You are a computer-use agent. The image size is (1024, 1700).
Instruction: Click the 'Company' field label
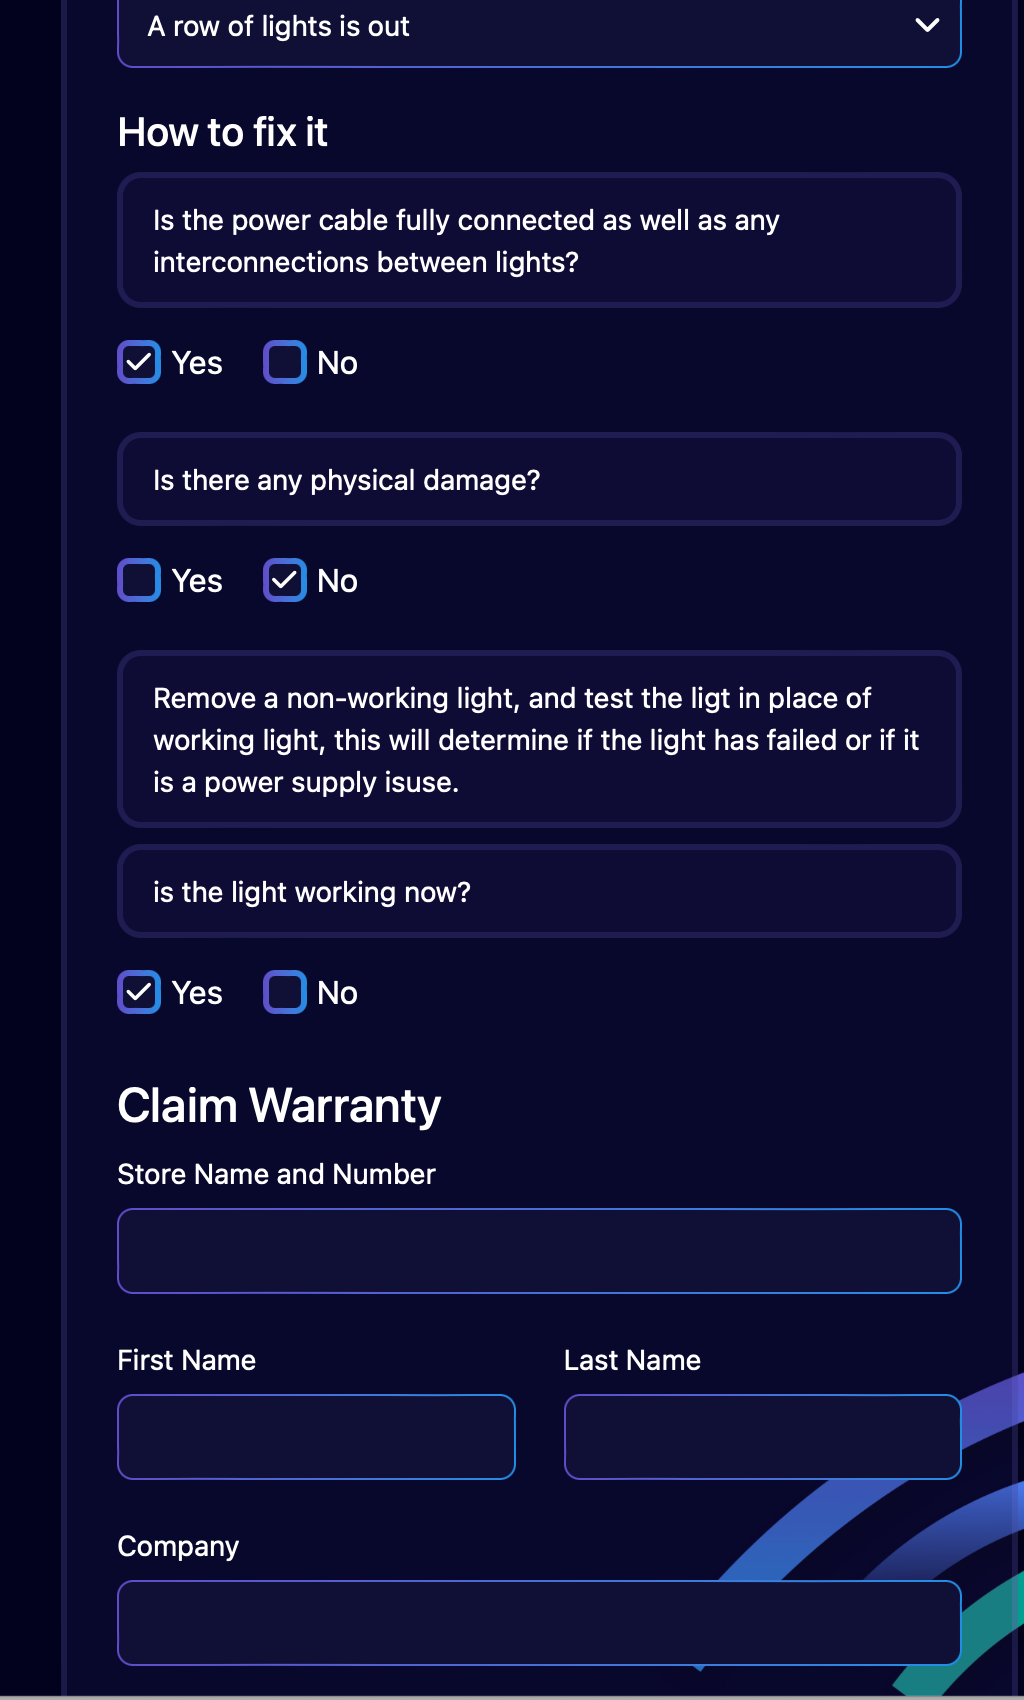[178, 1546]
